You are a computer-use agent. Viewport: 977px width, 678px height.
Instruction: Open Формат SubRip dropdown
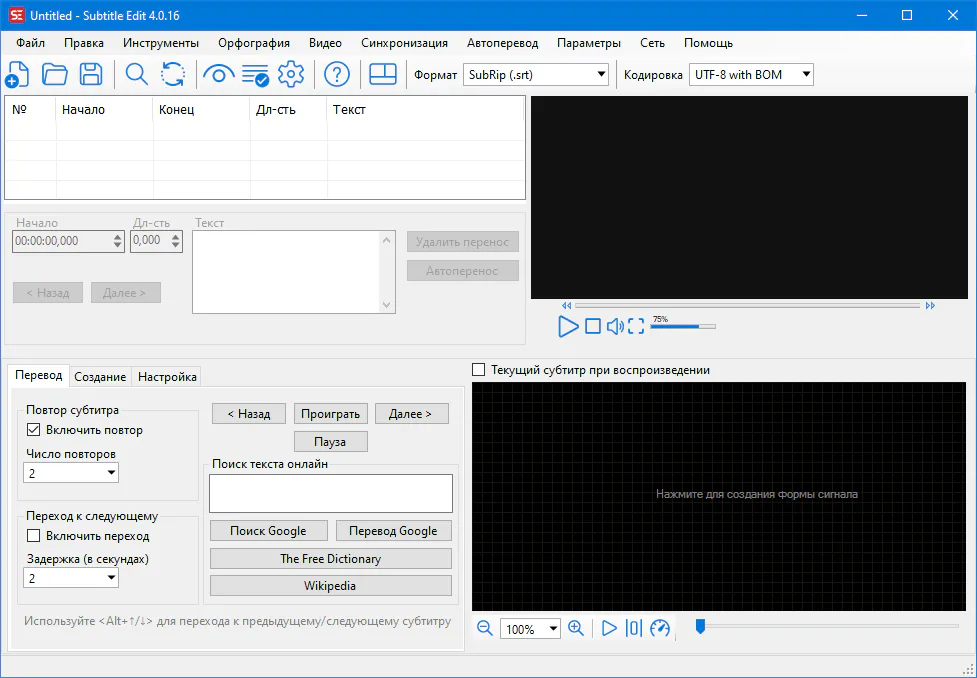coord(536,75)
